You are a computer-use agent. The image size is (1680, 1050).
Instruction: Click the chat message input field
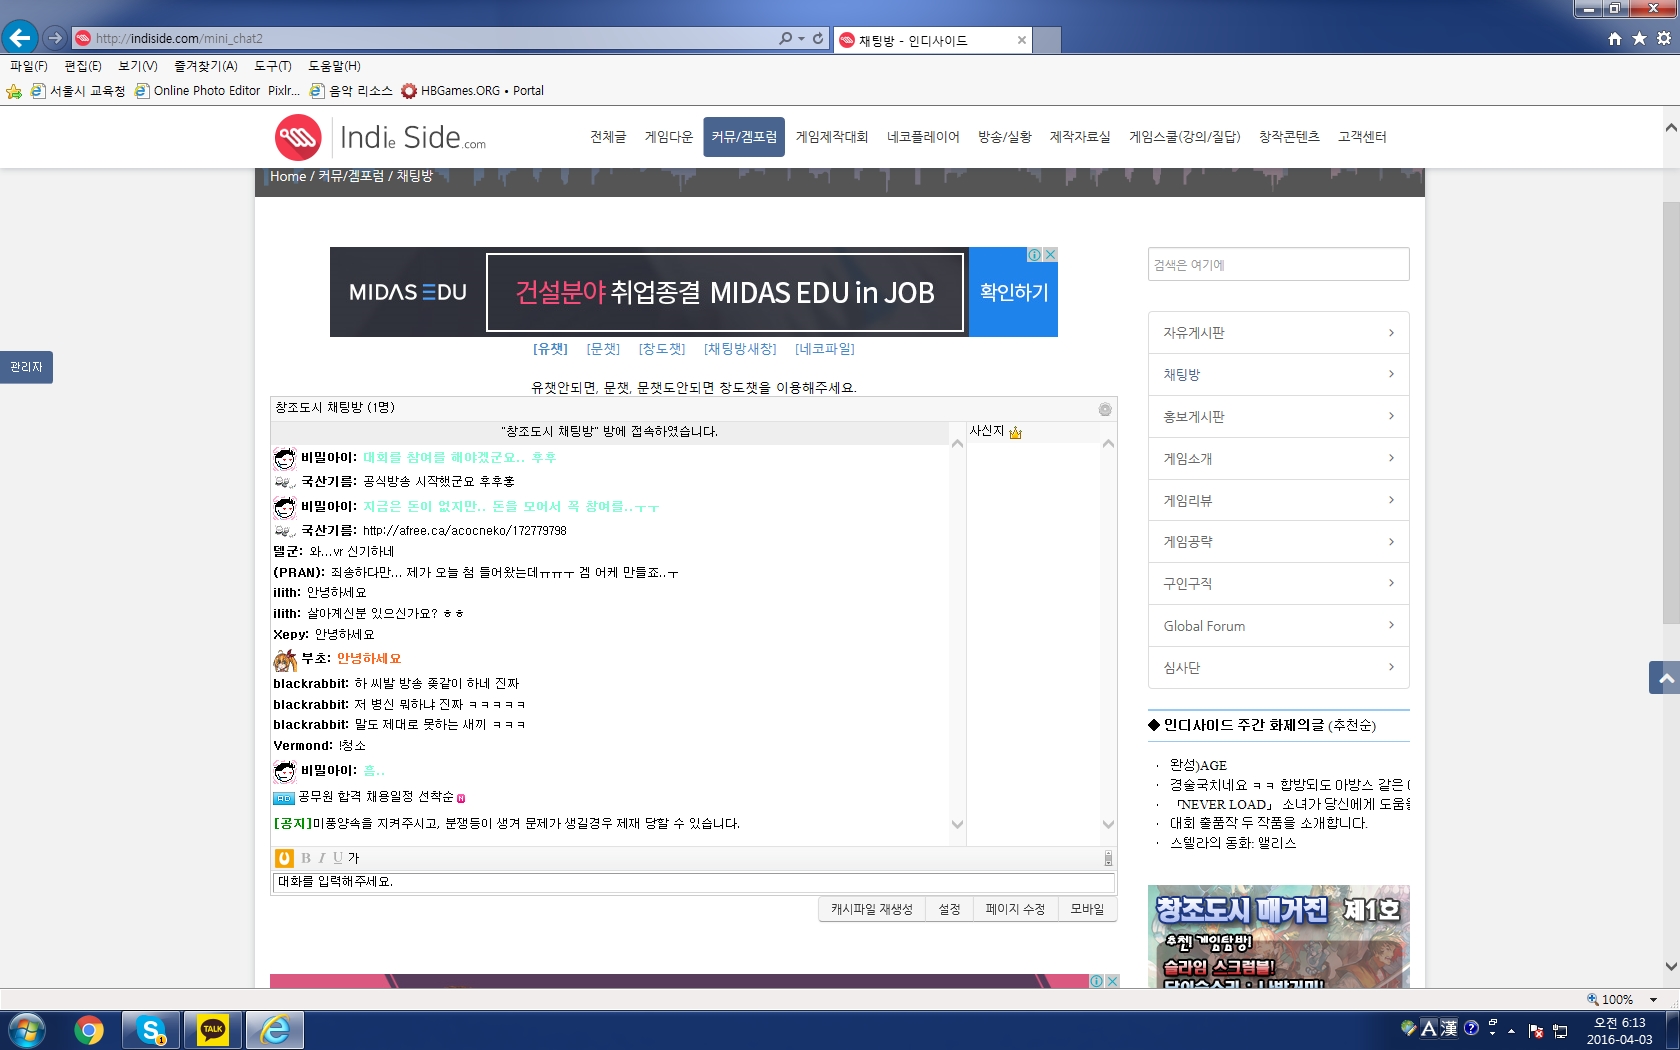(x=693, y=882)
